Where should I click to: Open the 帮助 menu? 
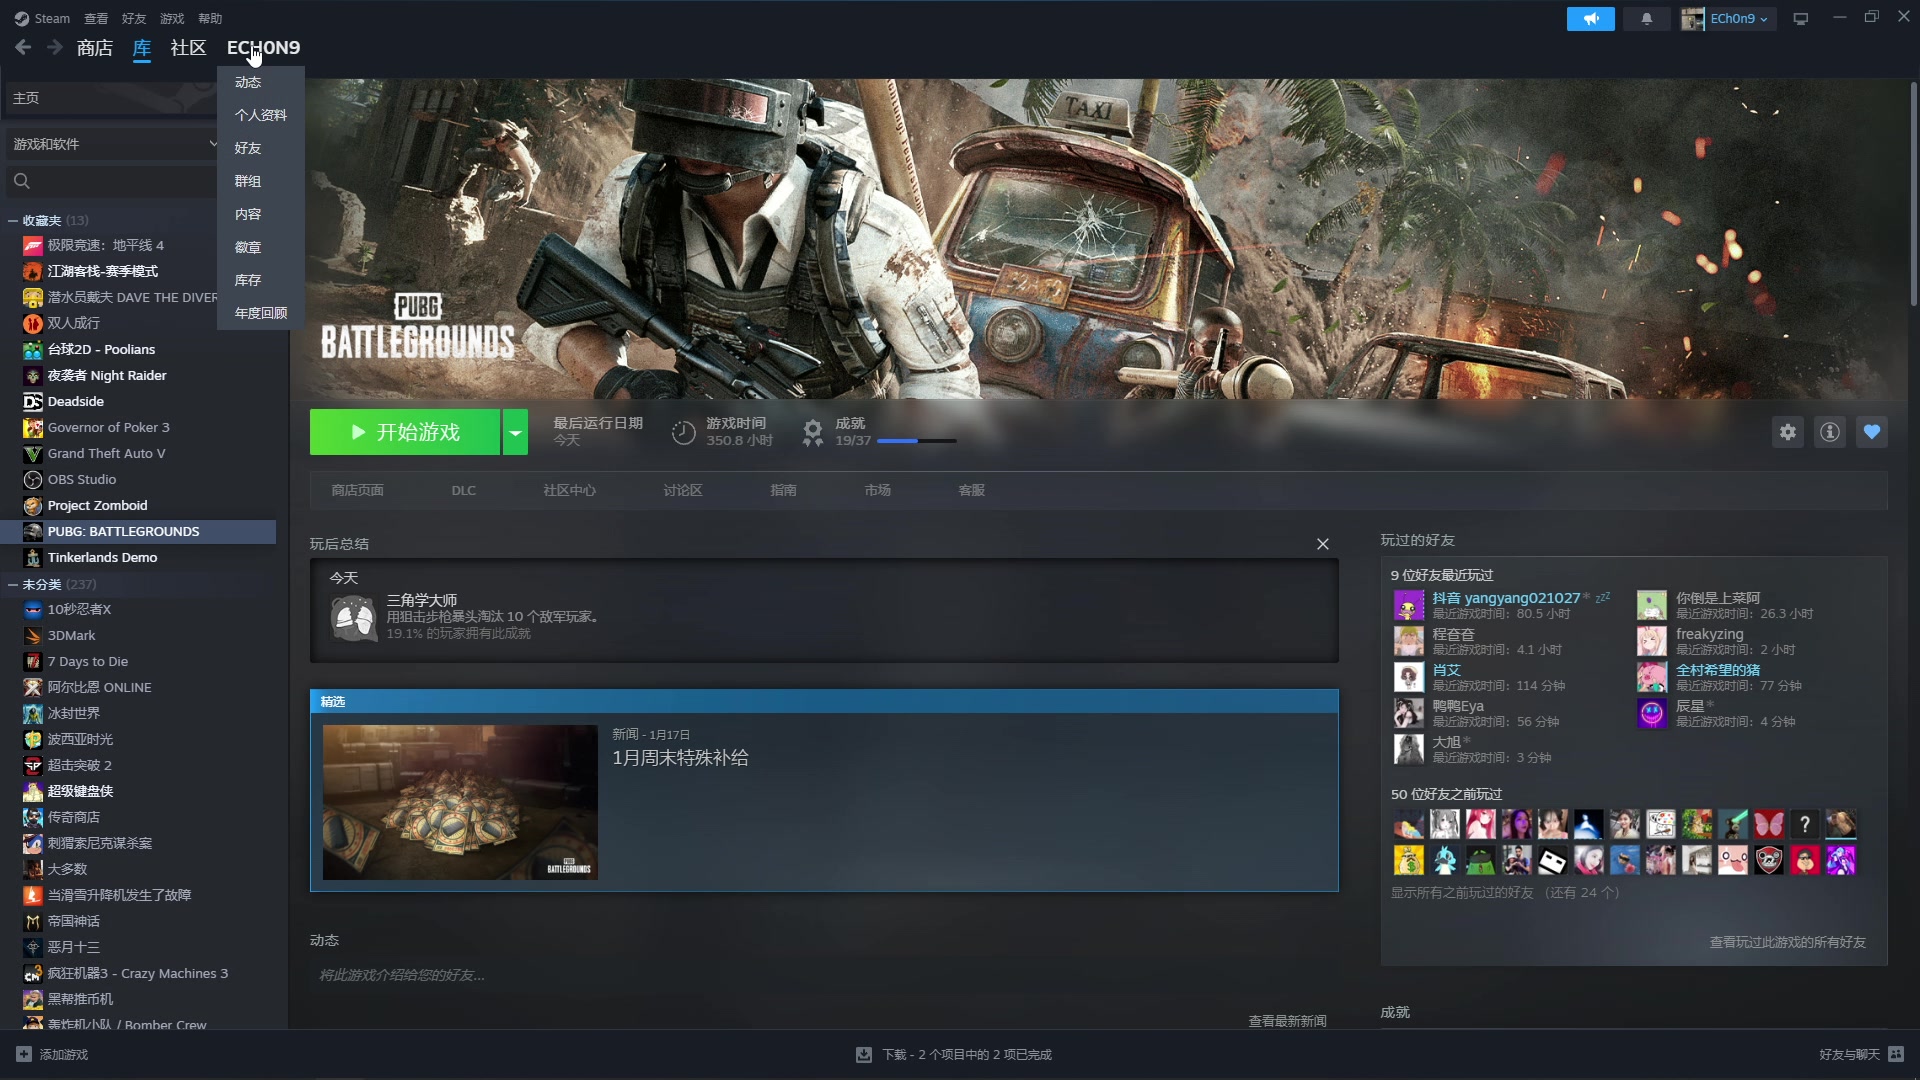pos(210,18)
